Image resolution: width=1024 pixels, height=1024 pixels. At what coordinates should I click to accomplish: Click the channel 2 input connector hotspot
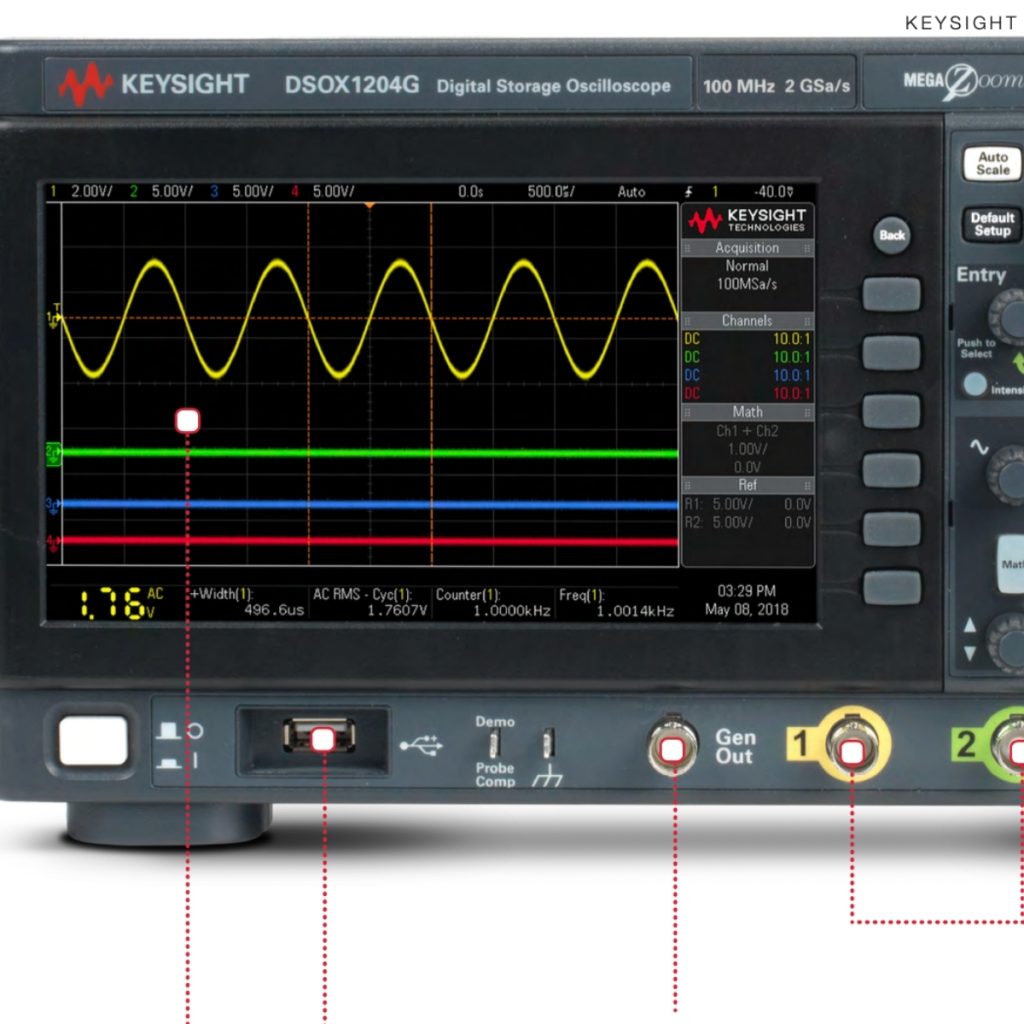pos(1016,753)
